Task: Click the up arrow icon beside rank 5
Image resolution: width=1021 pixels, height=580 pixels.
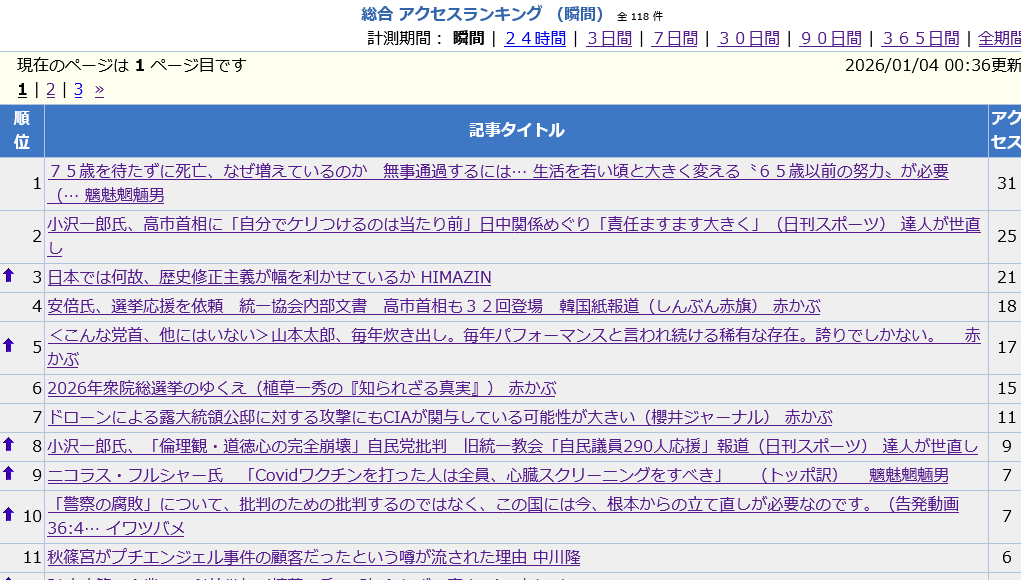Action: click(x=9, y=345)
